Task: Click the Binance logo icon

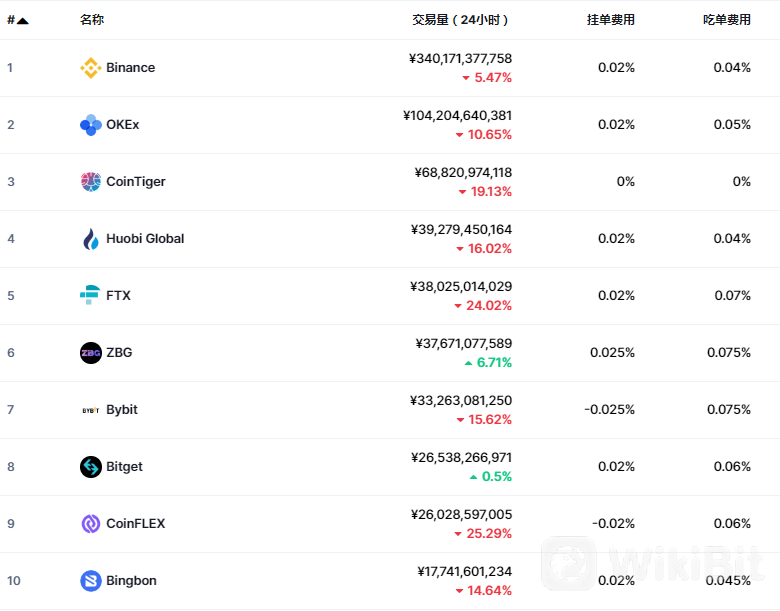Action: point(90,68)
